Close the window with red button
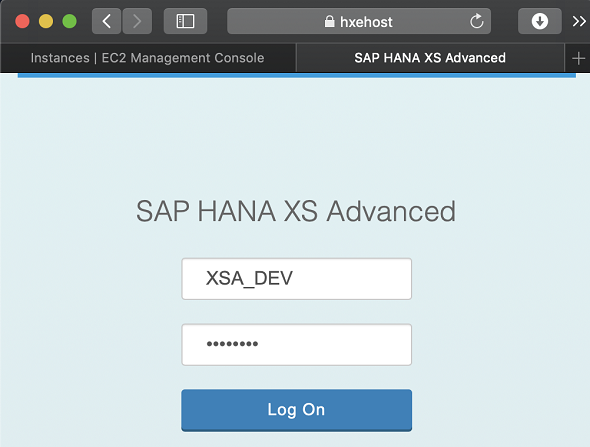This screenshot has height=447, width=590. click(x=22, y=21)
